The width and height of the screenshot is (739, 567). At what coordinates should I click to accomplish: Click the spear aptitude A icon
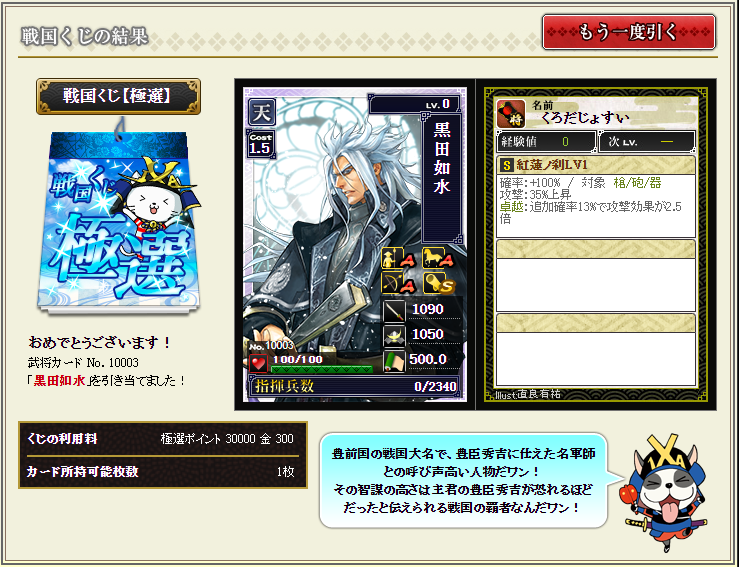pos(398,258)
